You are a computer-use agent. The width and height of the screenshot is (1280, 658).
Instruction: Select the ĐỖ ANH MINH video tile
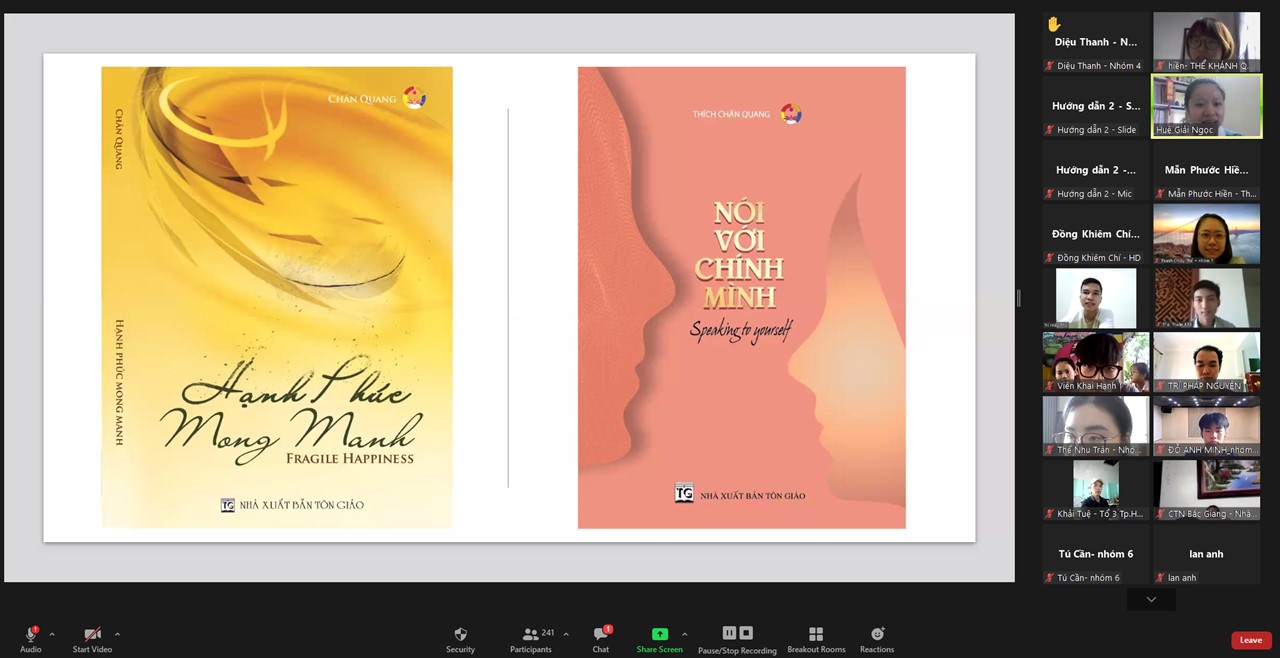1206,426
